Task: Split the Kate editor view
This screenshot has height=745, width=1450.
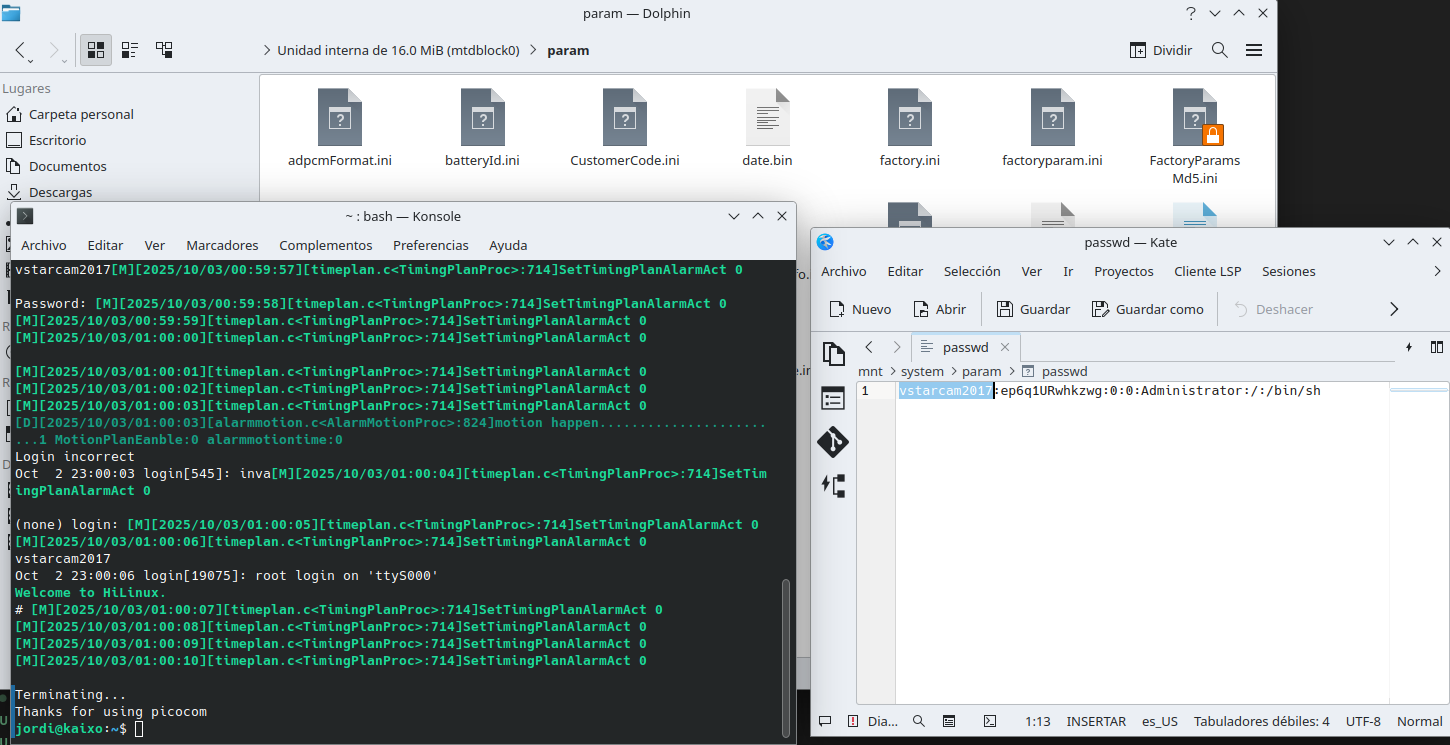Action: pos(1436,347)
